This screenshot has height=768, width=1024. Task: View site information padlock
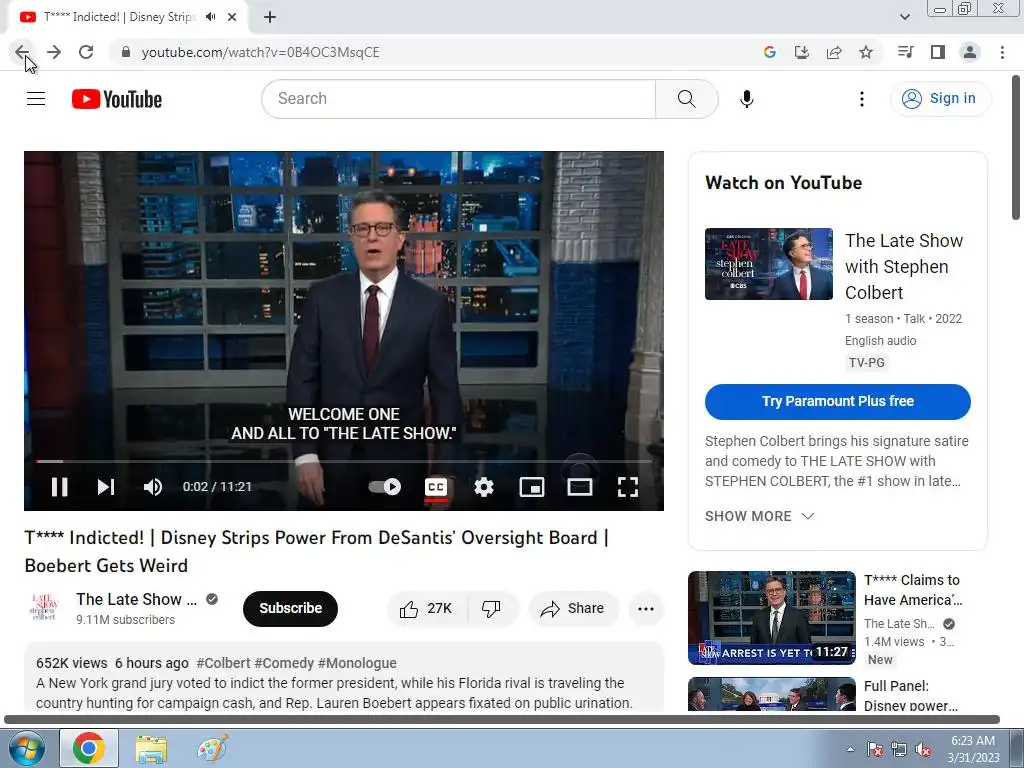[125, 52]
